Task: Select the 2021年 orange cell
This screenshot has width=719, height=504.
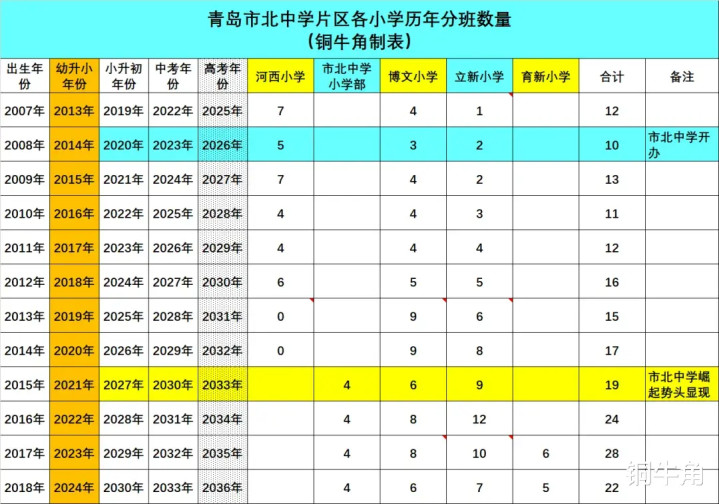Action: tap(74, 384)
